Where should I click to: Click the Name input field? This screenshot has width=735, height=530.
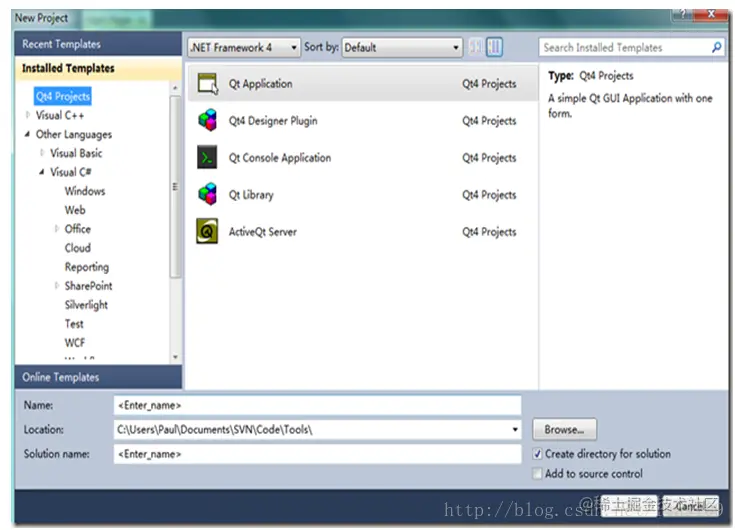(x=317, y=405)
